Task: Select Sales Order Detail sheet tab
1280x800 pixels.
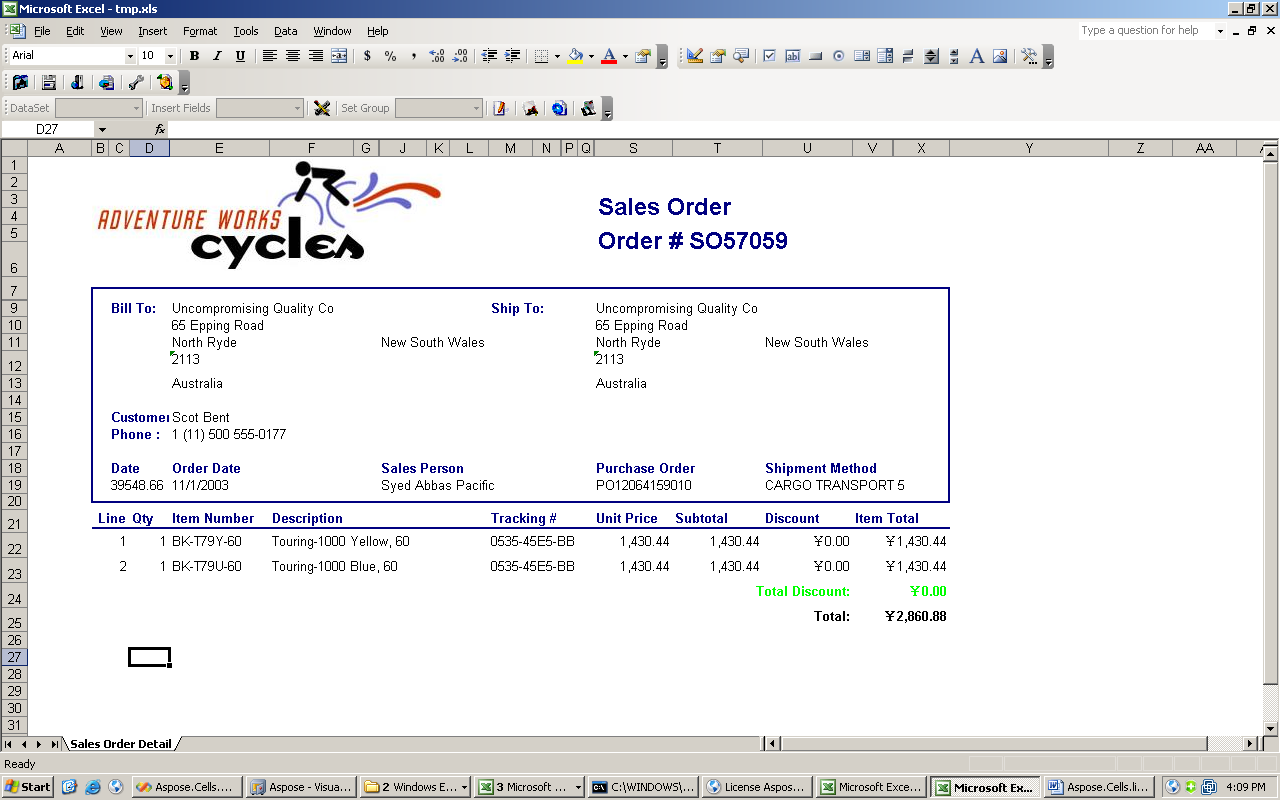Action: [121, 744]
